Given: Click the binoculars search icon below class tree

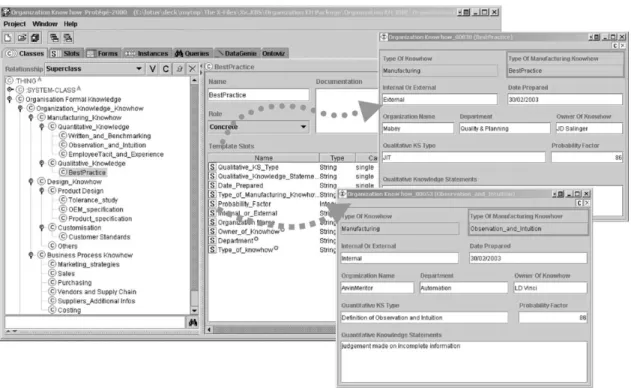Looking at the screenshot, I should coord(193,323).
